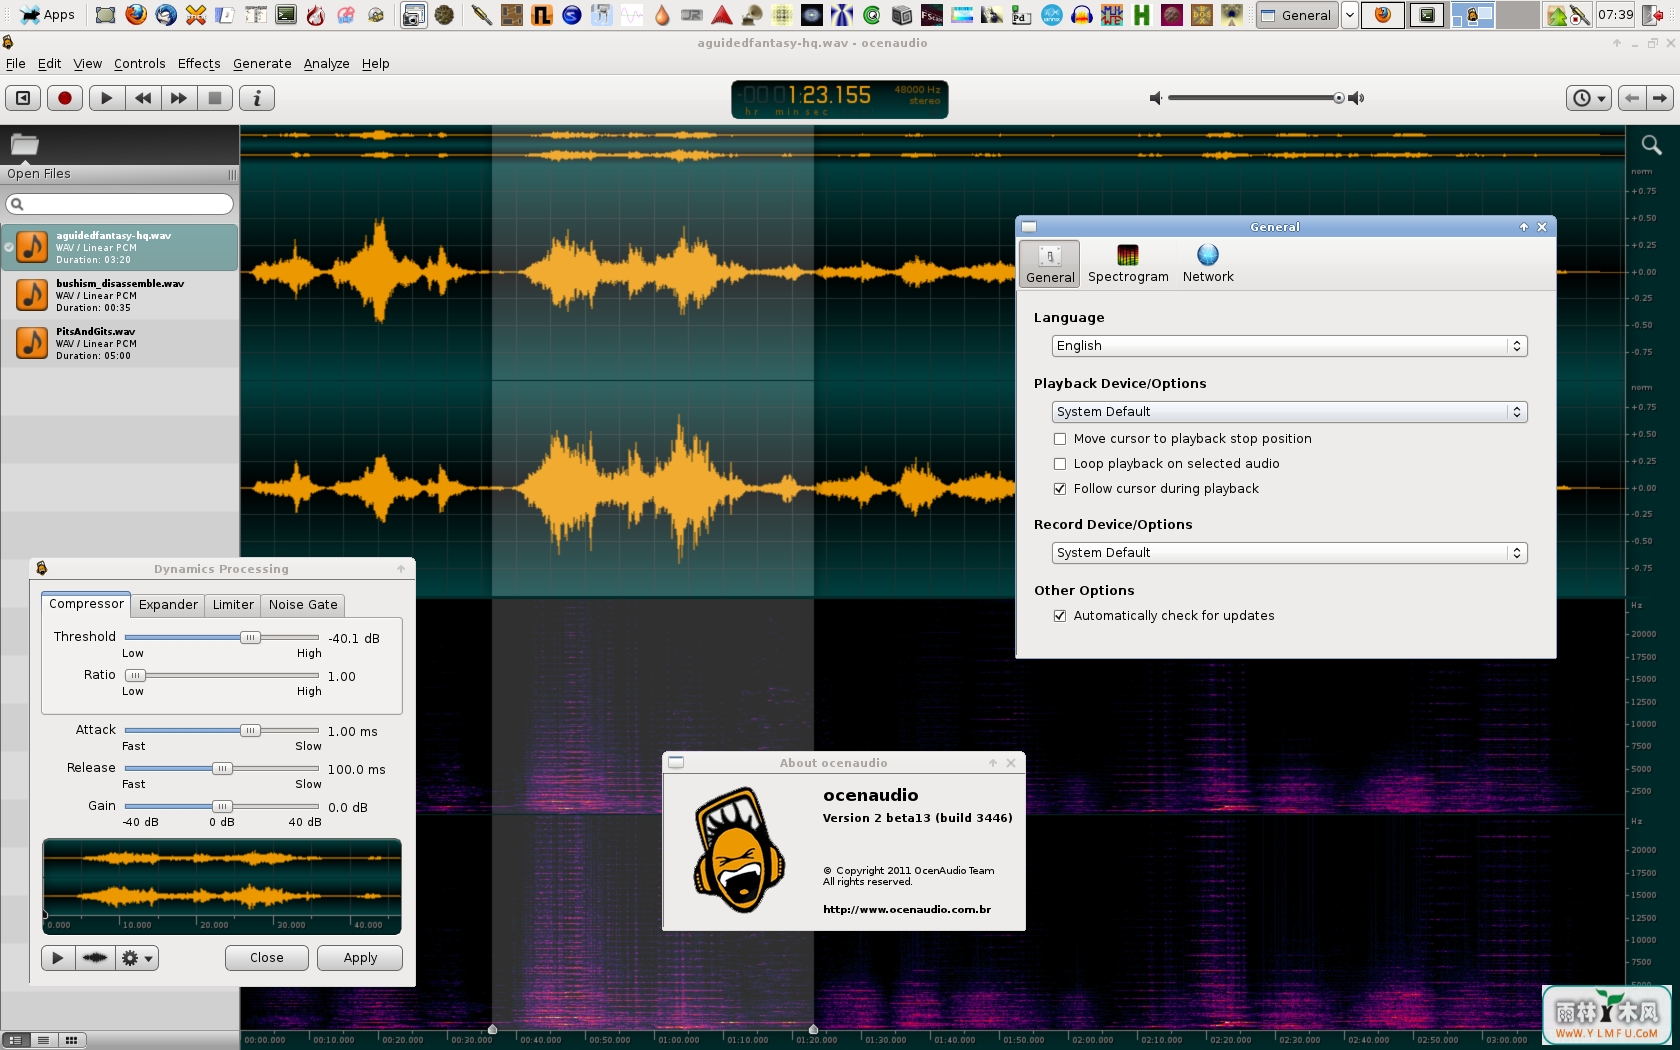Image resolution: width=1680 pixels, height=1050 pixels.
Task: Switch file list to compact list view
Action: 43,1040
